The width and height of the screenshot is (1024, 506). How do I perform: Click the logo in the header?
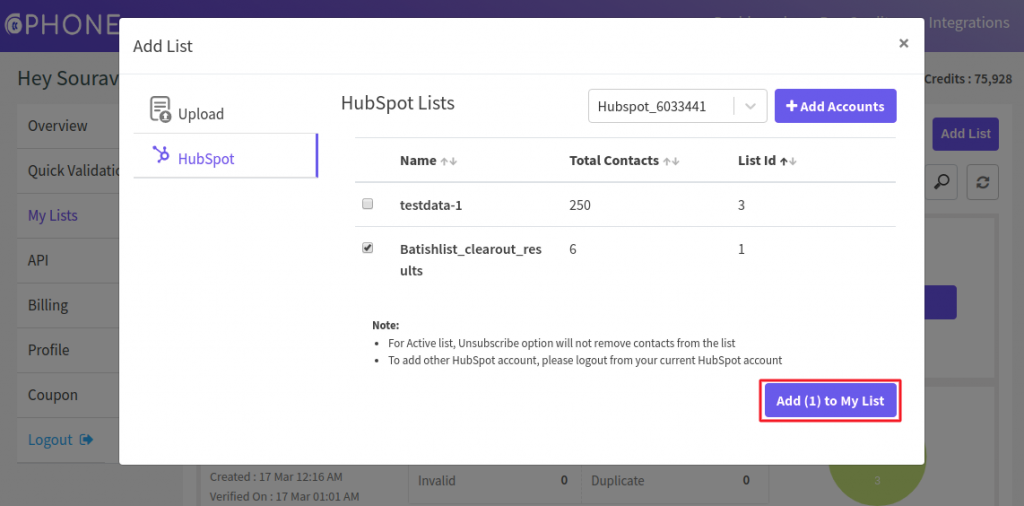(63, 24)
